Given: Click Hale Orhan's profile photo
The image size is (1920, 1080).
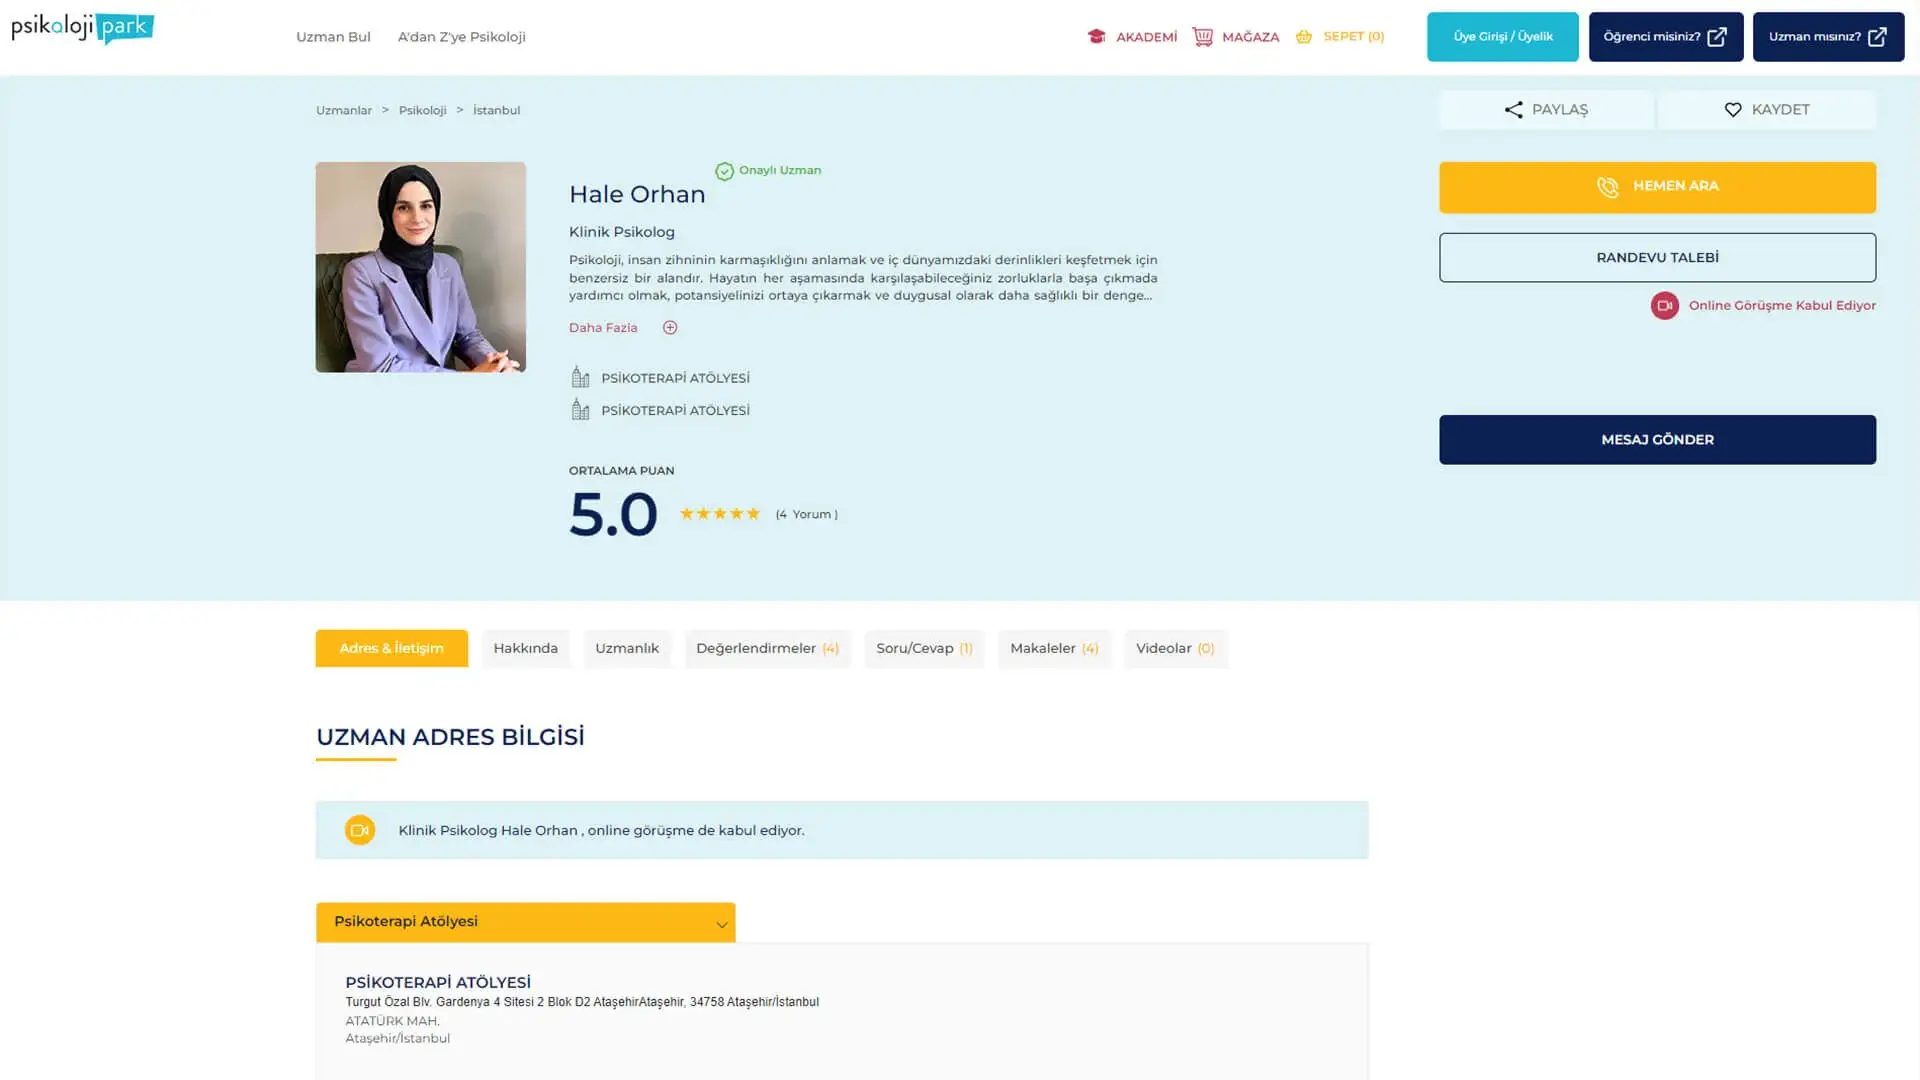Looking at the screenshot, I should point(420,267).
